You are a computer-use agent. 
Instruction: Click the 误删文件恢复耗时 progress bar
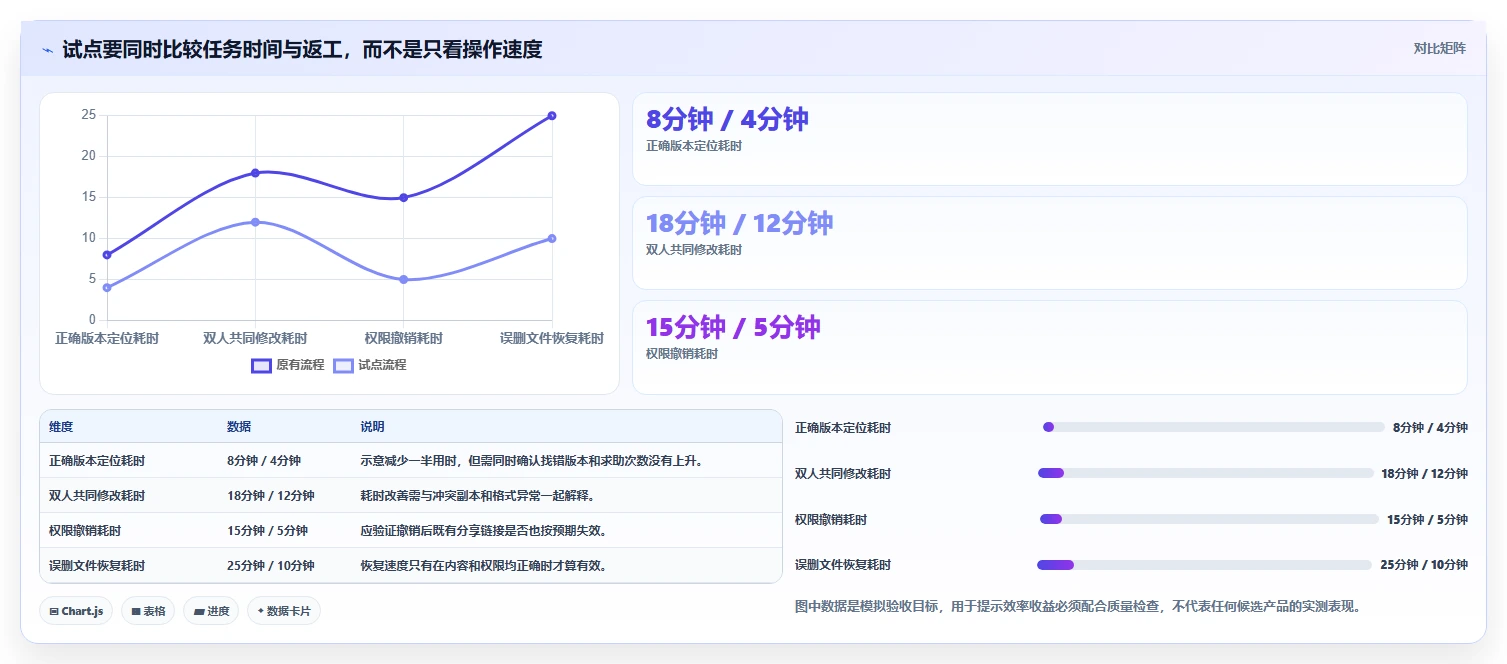pos(1204,565)
